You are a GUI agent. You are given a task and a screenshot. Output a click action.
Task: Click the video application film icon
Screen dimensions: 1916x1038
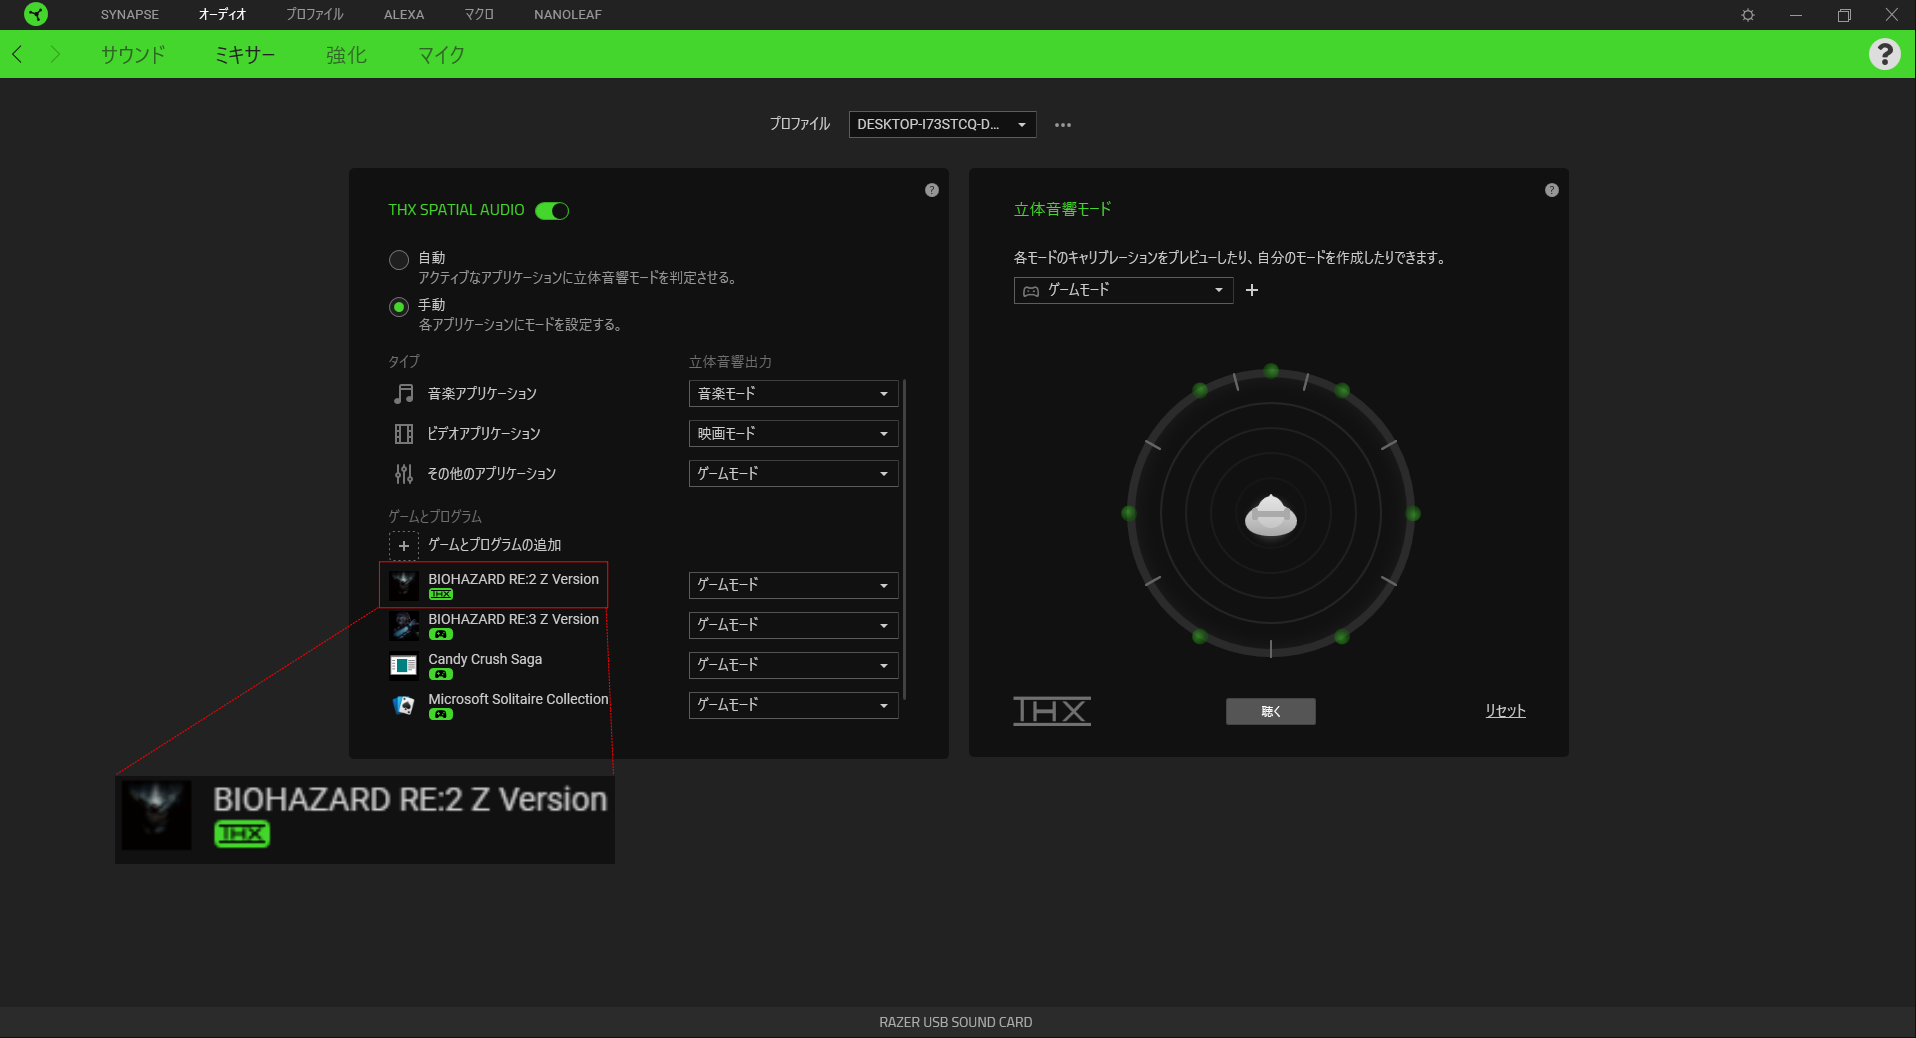[x=403, y=434]
